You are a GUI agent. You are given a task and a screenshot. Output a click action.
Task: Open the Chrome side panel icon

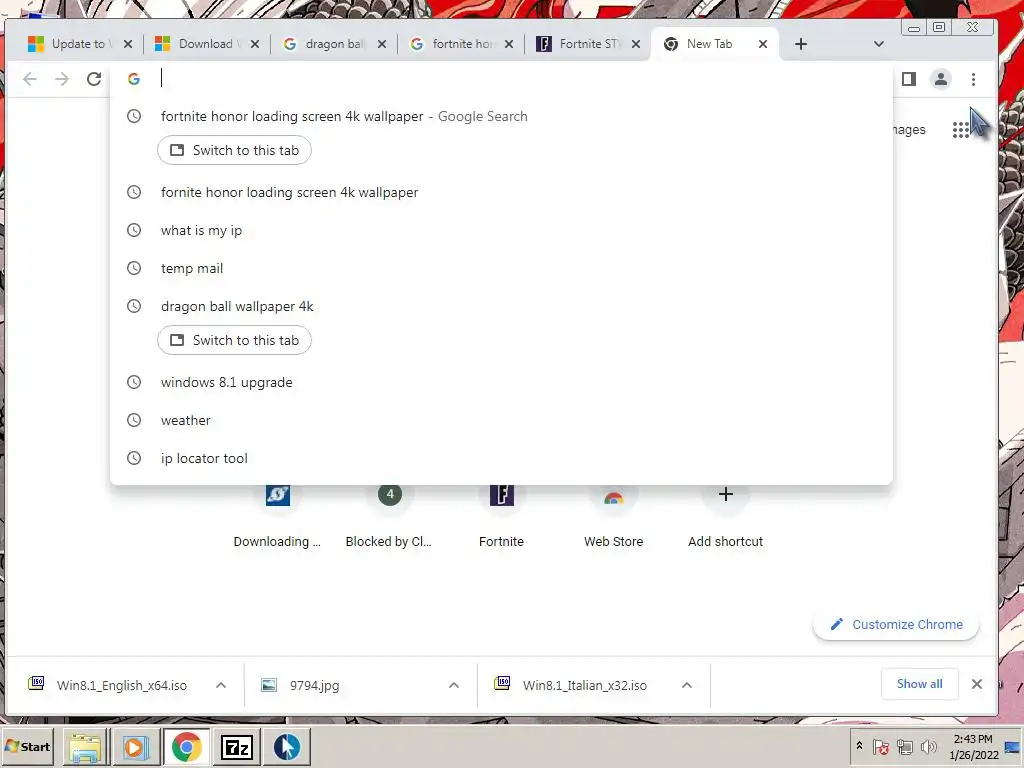click(909, 79)
